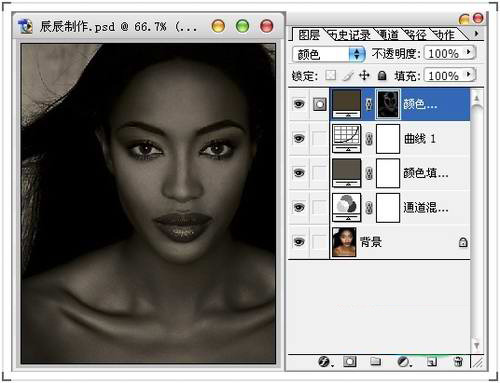Open the 颜色 blend mode dropdown
The width and height of the screenshot is (500, 383).
[x=329, y=54]
